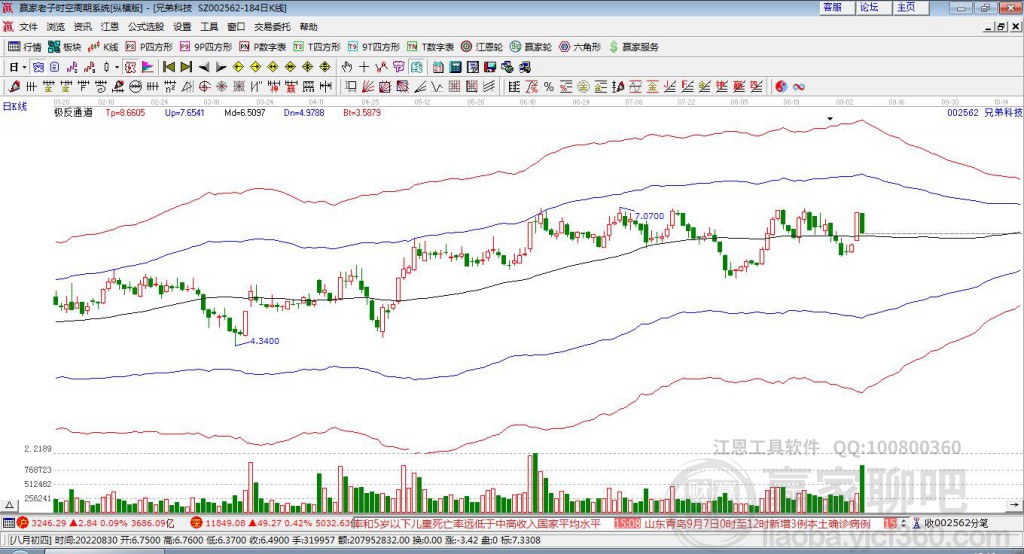The image size is (1024, 554).
Task: Switch to K线 chart view
Action: pos(103,47)
